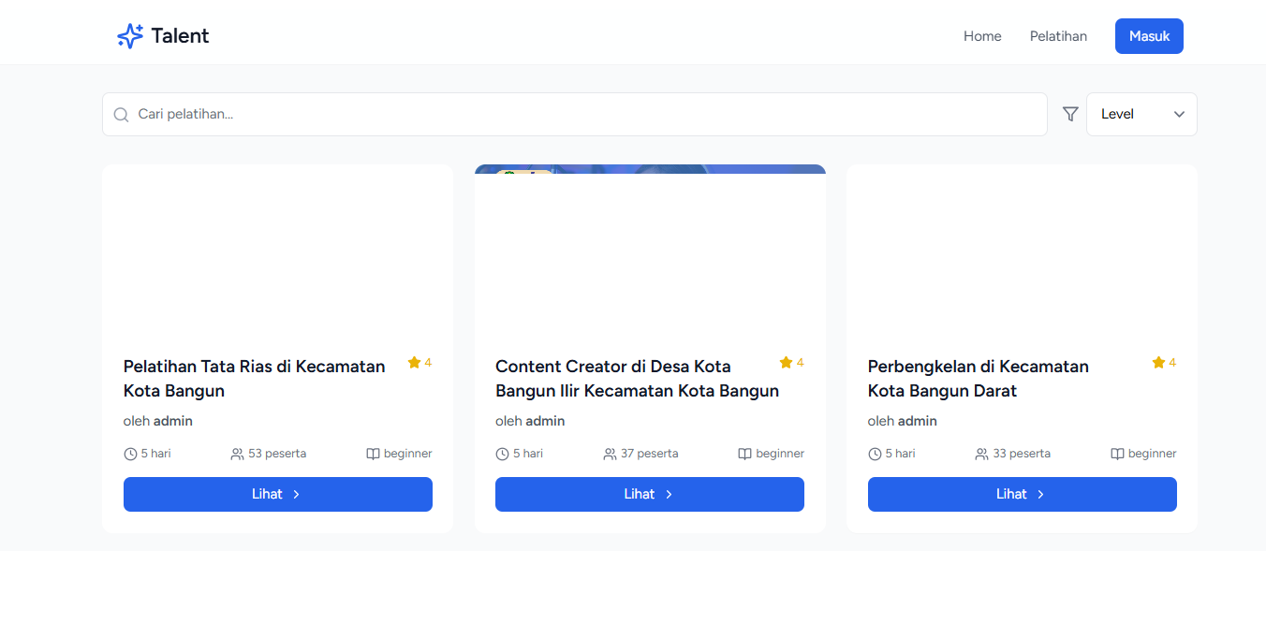Click the Talent sparkle logo icon
This screenshot has height=619, width=1268.
pos(130,36)
